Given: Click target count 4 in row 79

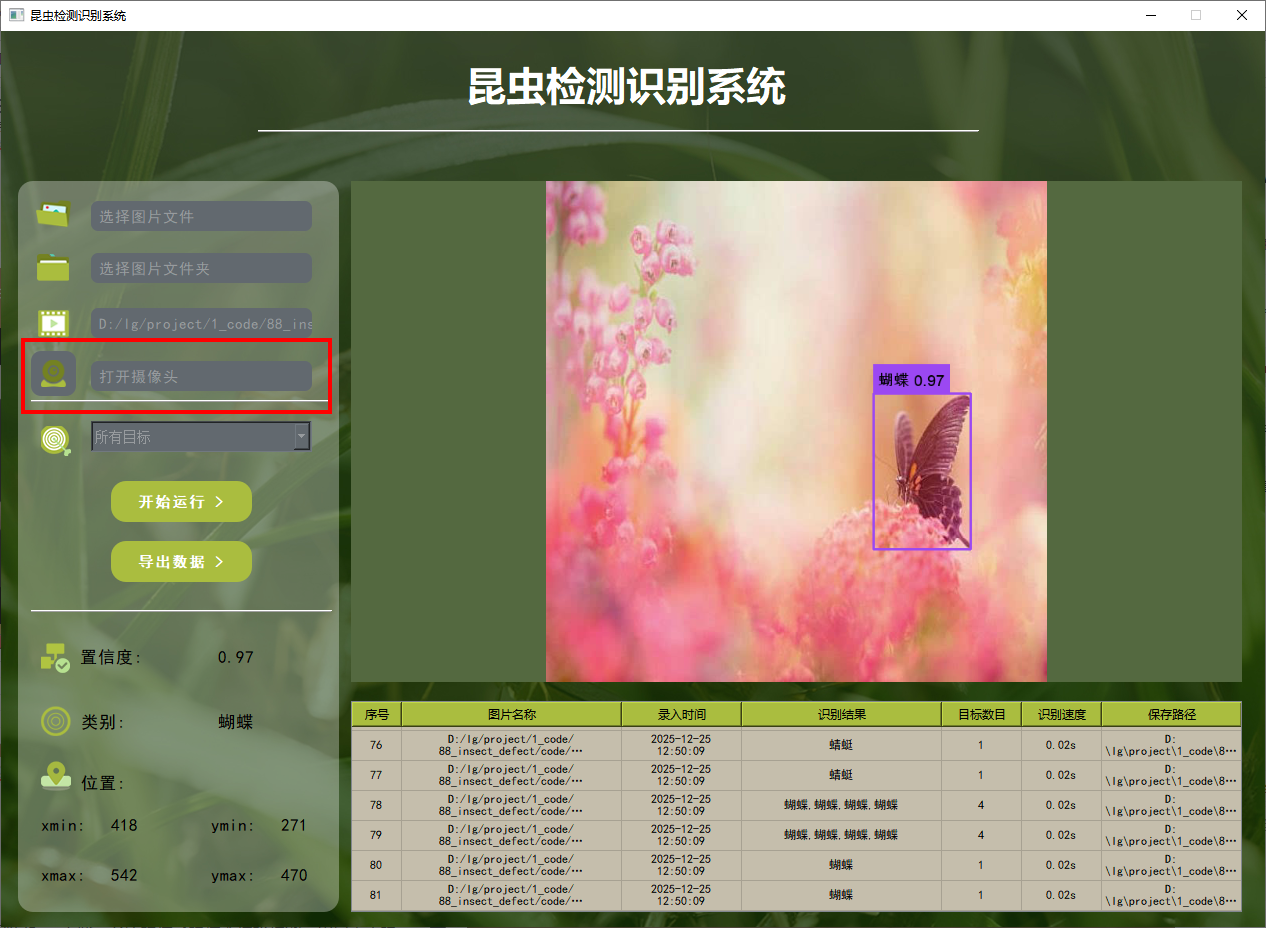Looking at the screenshot, I should click(981, 835).
